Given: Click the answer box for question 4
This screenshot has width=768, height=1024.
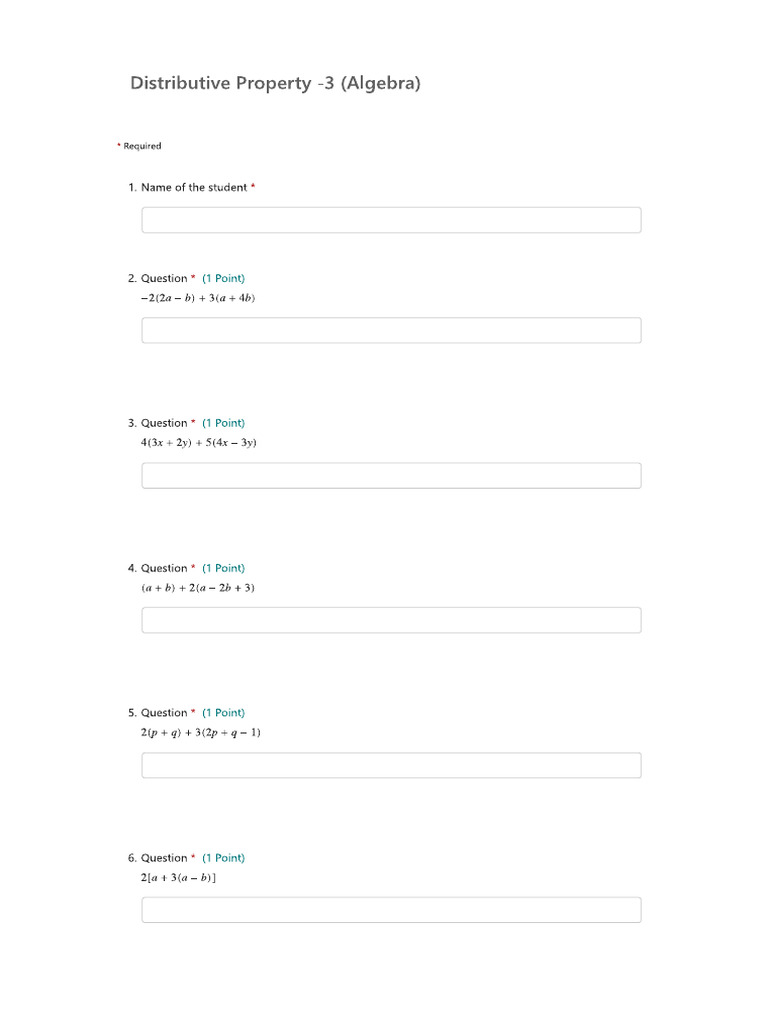Looking at the screenshot, I should point(391,620).
